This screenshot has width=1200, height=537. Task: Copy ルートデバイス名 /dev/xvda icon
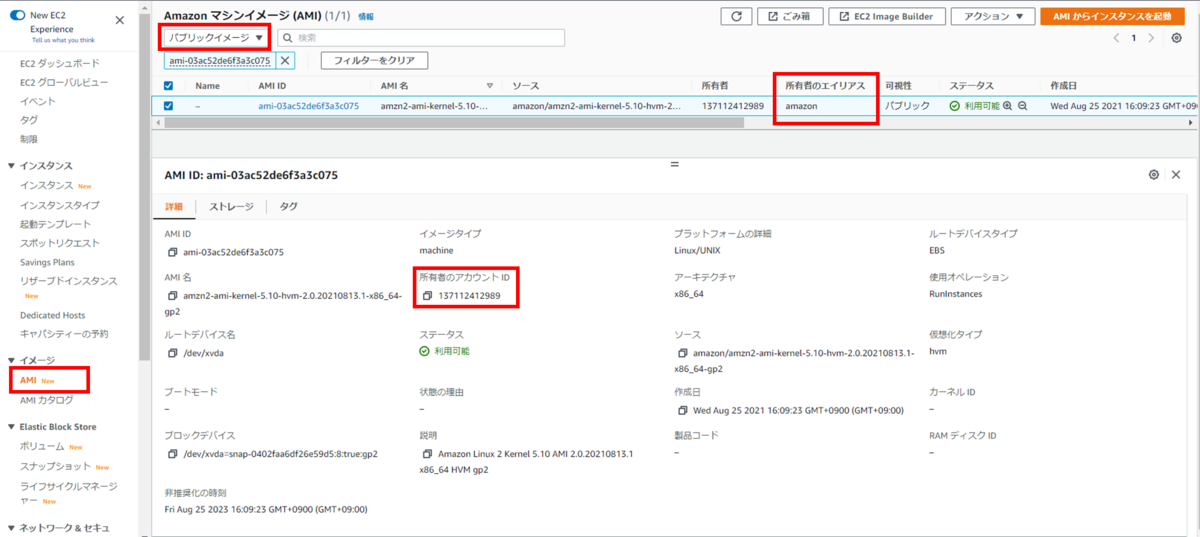173,353
